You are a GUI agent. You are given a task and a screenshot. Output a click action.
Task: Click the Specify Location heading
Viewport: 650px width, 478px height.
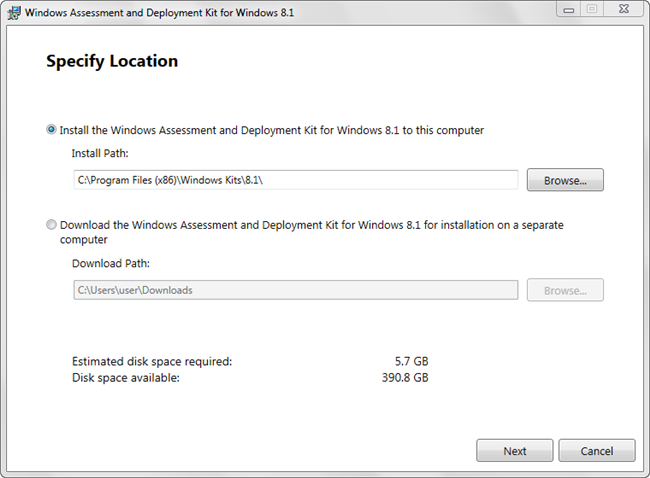pyautogui.click(x=112, y=61)
